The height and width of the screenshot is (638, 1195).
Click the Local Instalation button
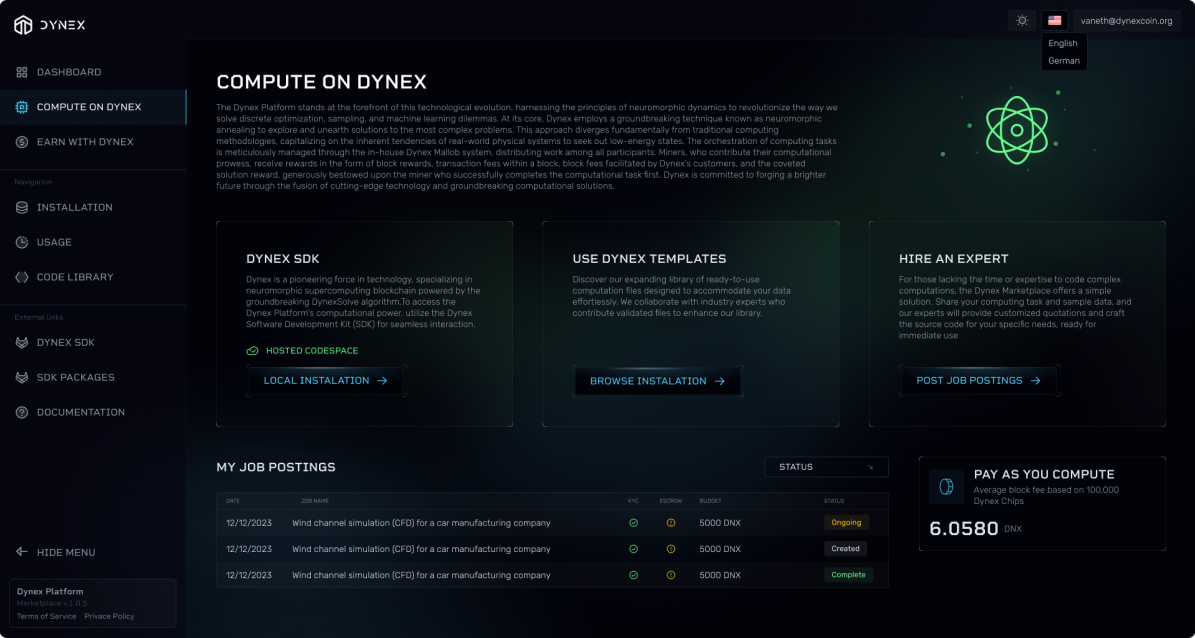point(326,380)
